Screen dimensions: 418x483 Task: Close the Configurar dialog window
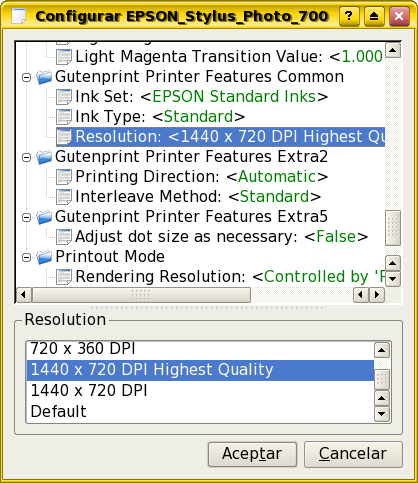[399, 16]
